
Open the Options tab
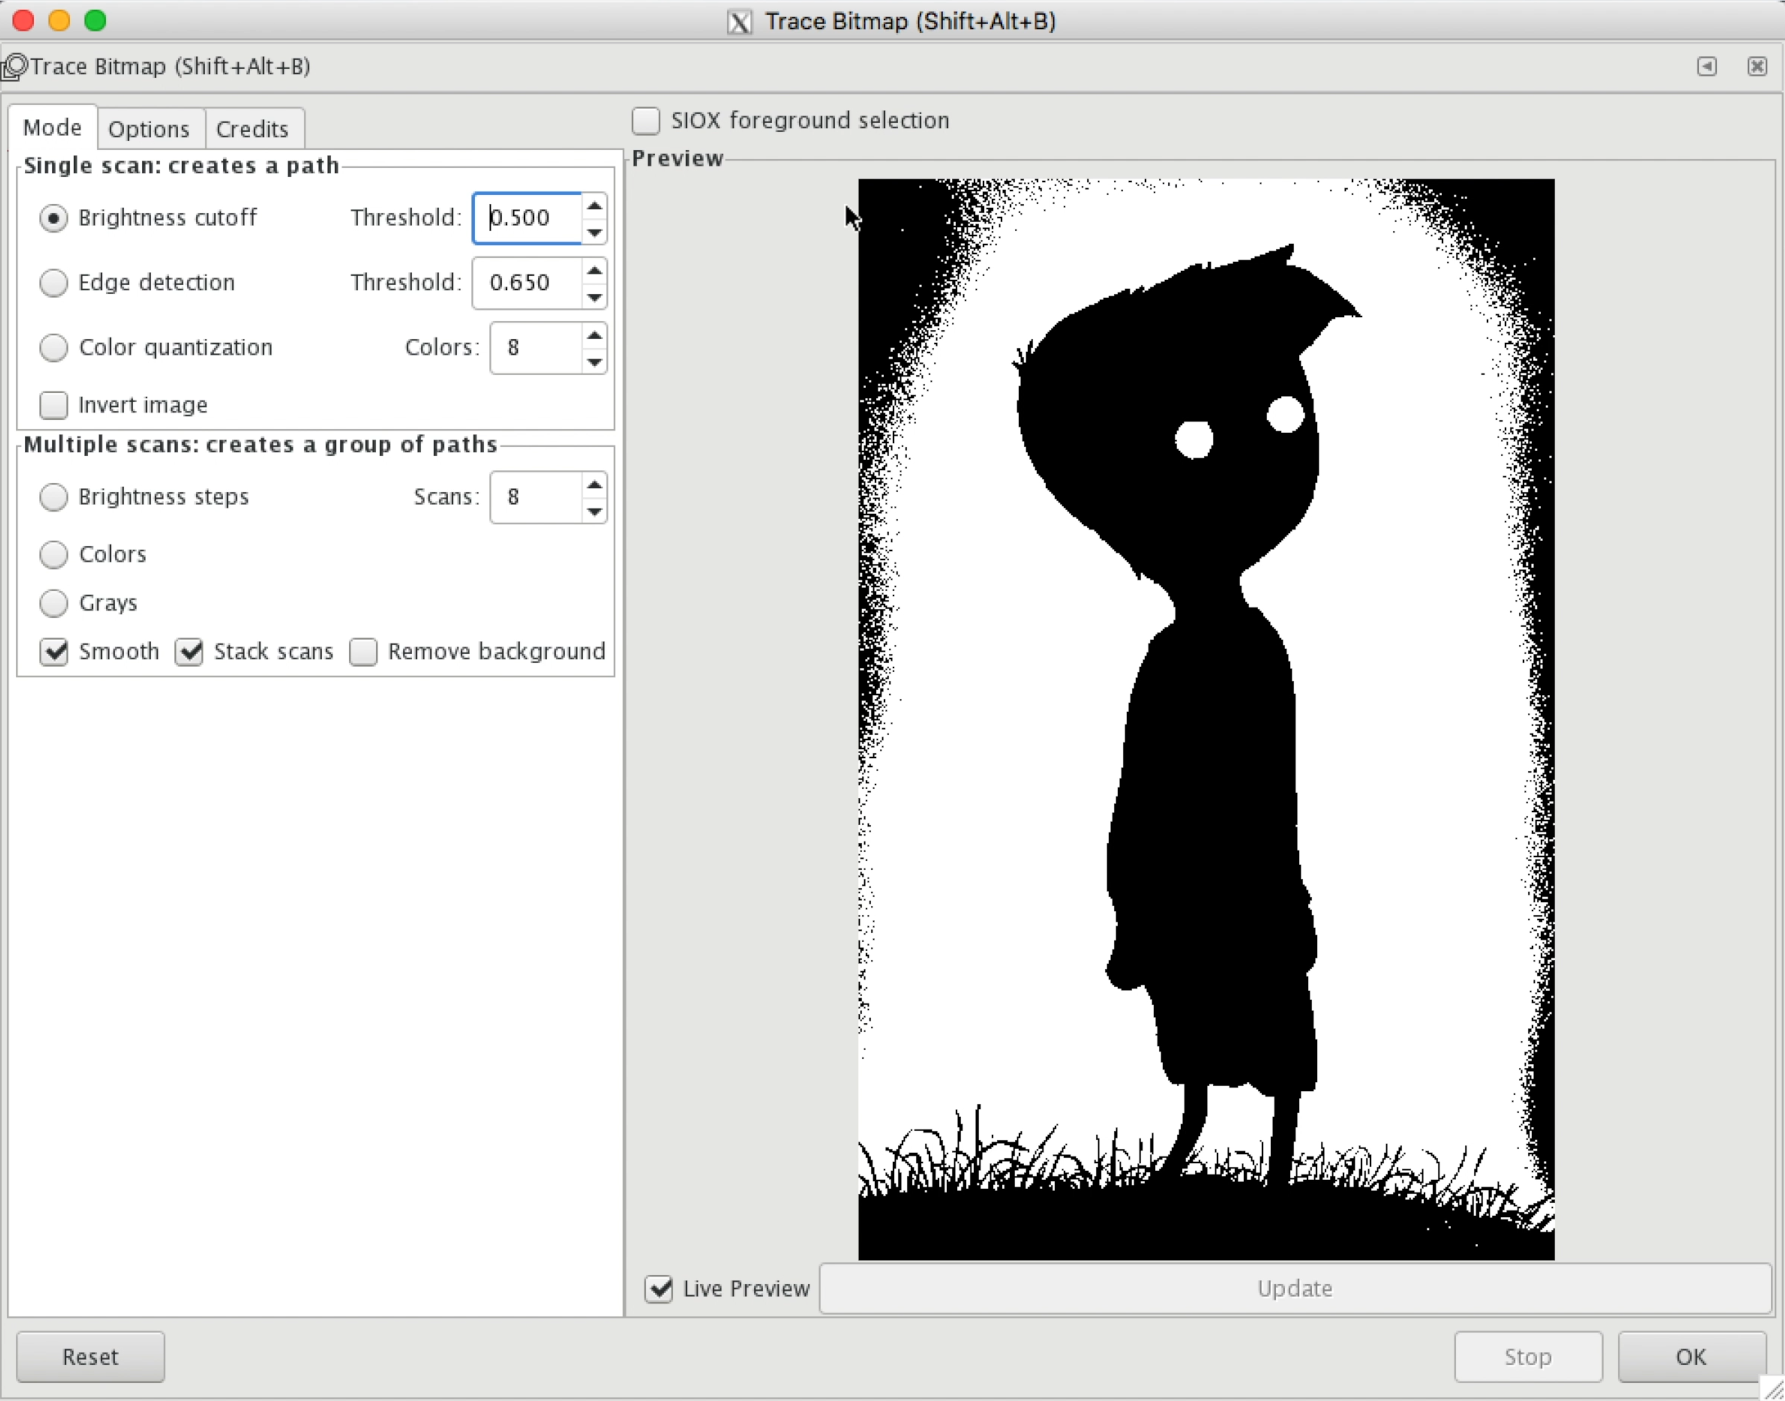pyautogui.click(x=149, y=129)
